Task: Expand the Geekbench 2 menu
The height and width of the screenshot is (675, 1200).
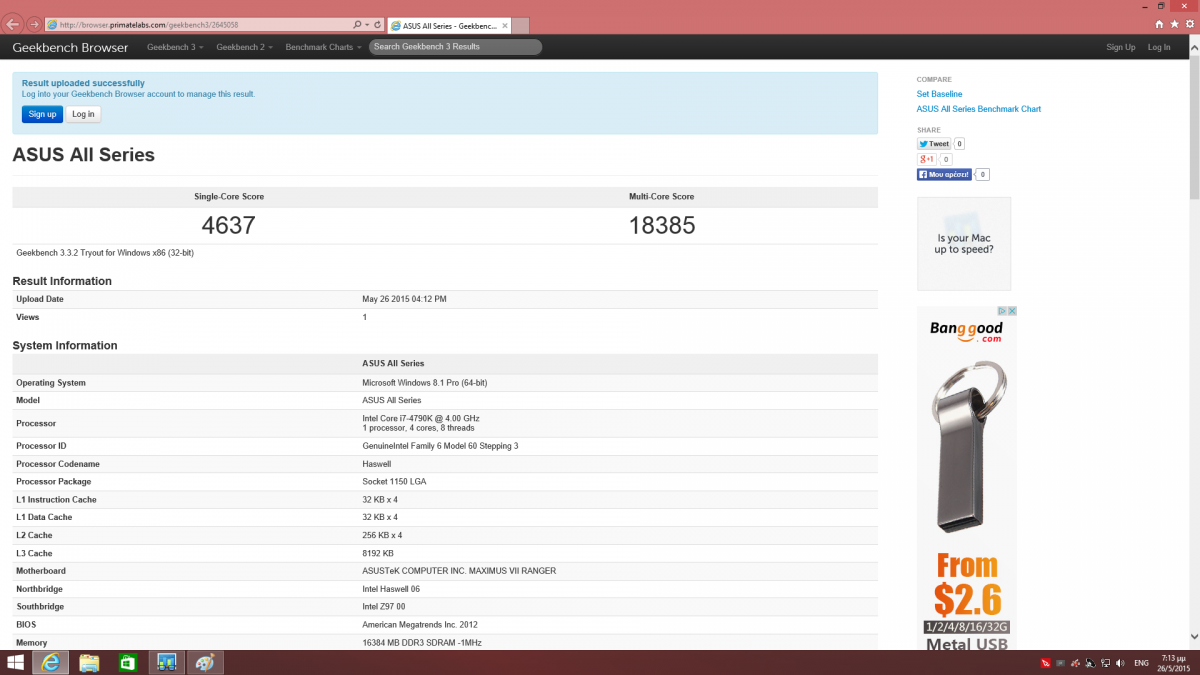Action: coord(244,47)
